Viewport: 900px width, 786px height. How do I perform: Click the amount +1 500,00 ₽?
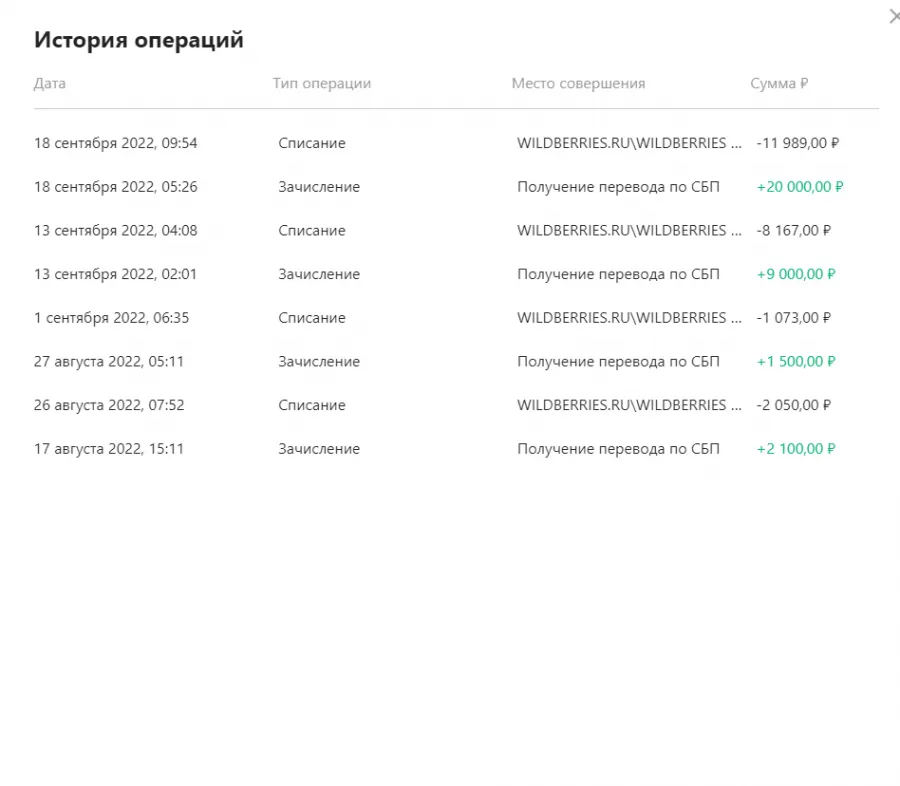click(x=796, y=361)
